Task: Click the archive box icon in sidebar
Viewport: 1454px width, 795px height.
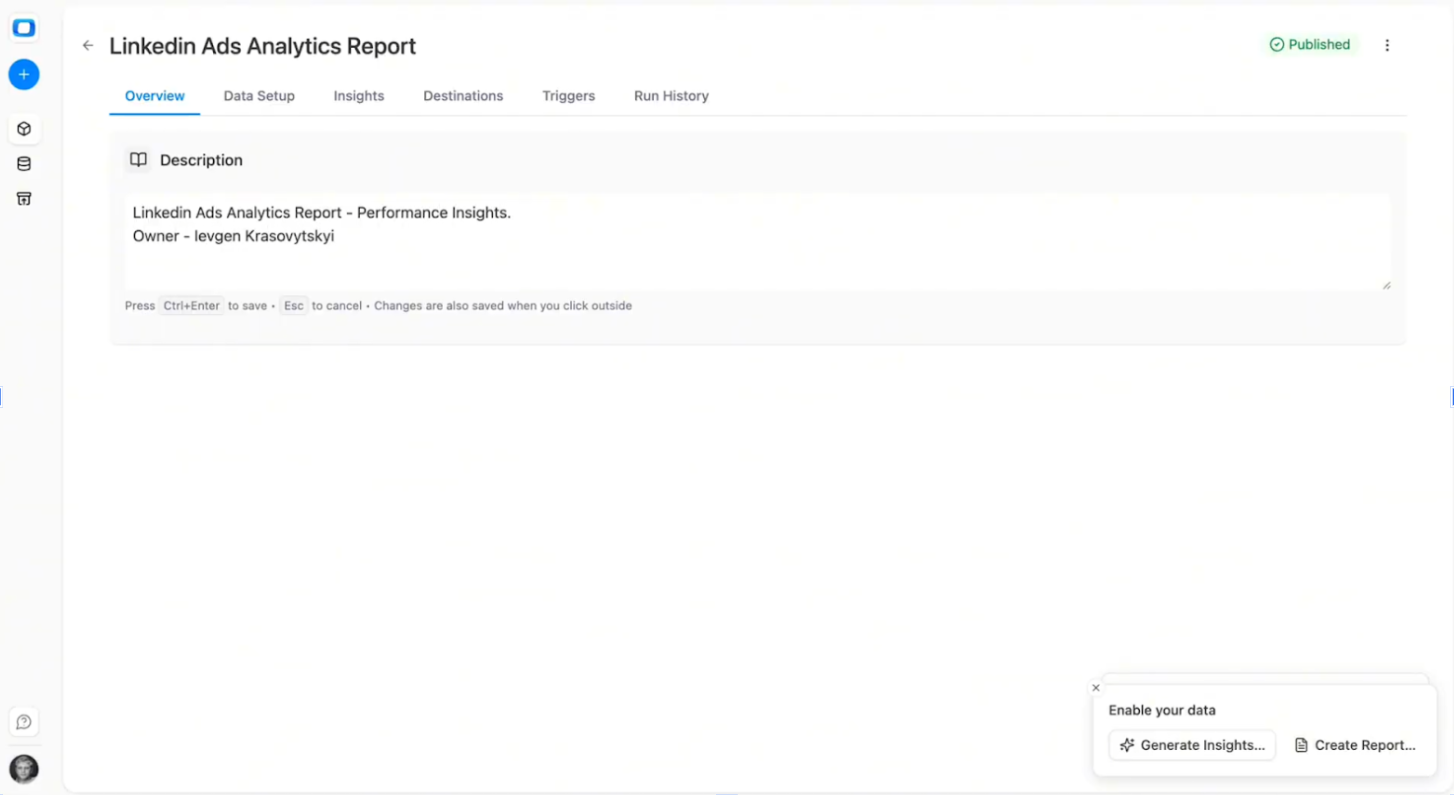Action: pos(23,198)
